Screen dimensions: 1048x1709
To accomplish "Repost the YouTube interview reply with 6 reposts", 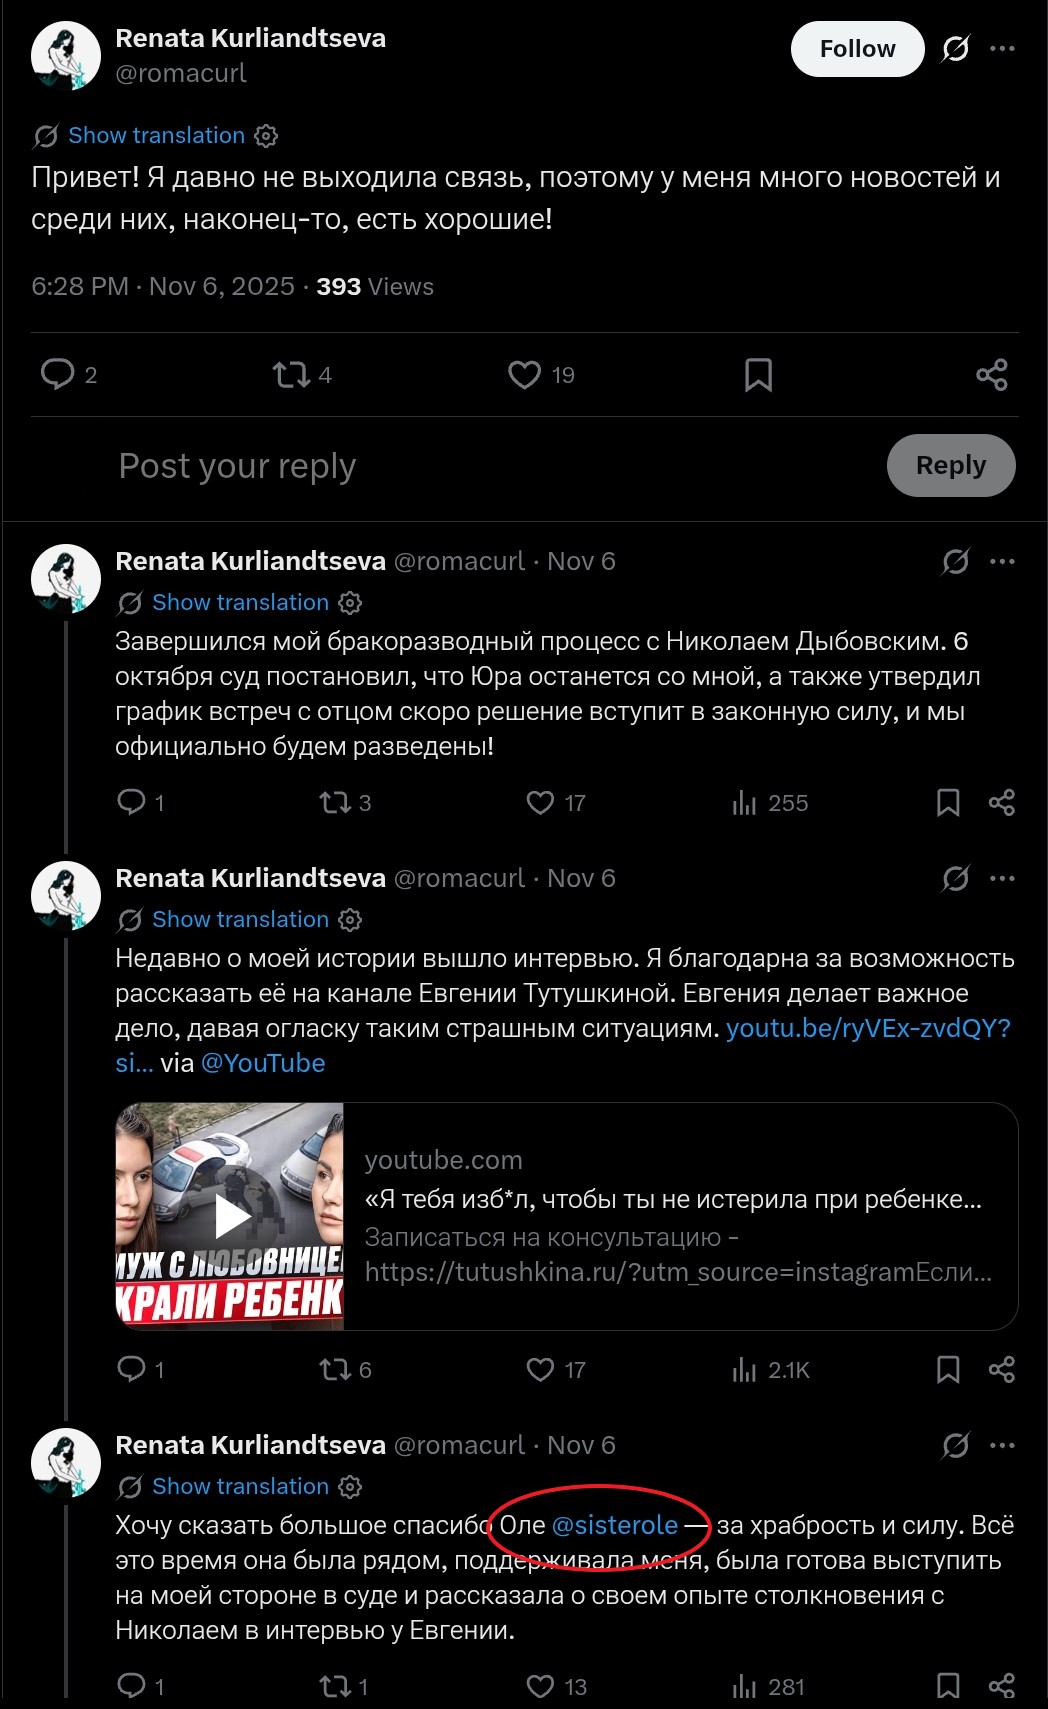I will [334, 1370].
